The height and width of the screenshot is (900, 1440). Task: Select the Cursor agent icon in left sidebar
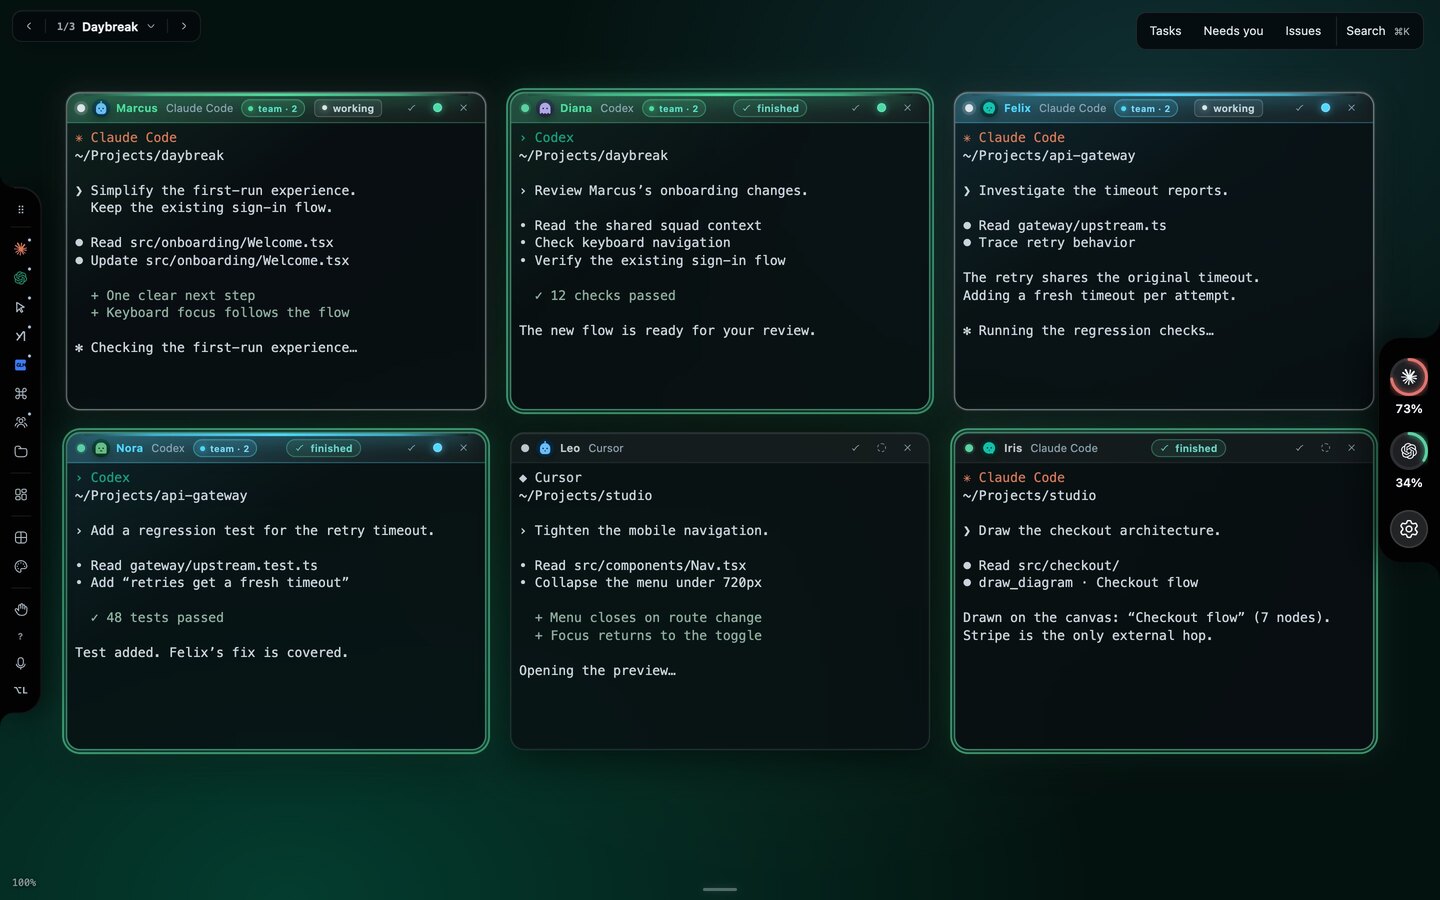coord(20,307)
